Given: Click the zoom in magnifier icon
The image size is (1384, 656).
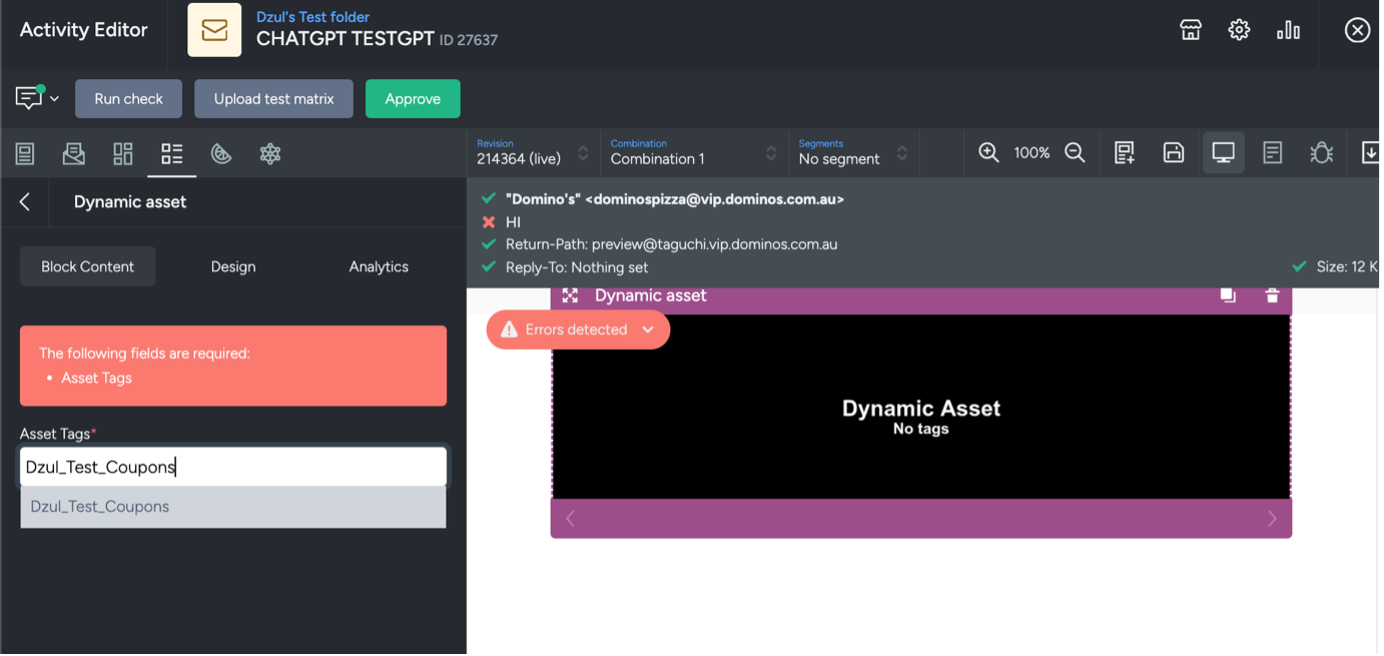Looking at the screenshot, I should [988, 152].
